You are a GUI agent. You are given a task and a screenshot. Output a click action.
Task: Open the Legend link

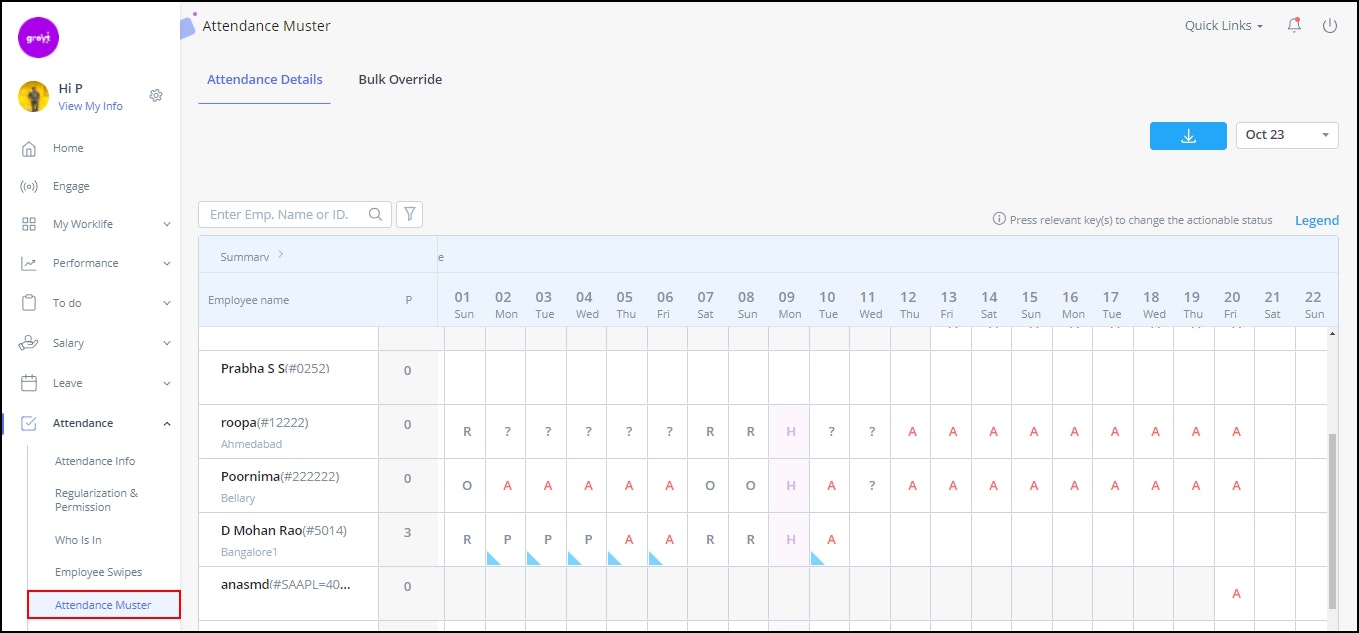1317,220
